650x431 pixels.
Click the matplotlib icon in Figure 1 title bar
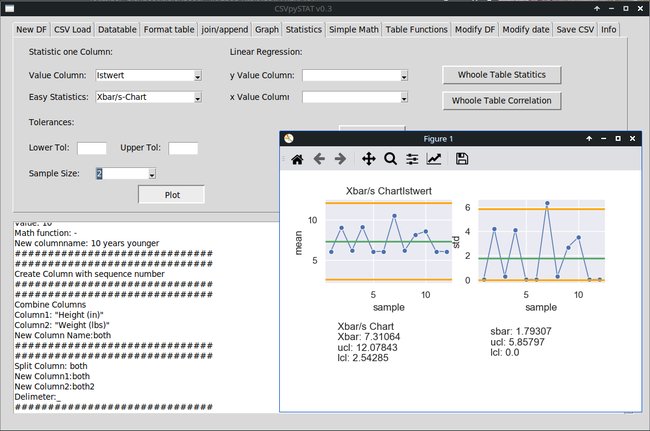(x=289, y=138)
